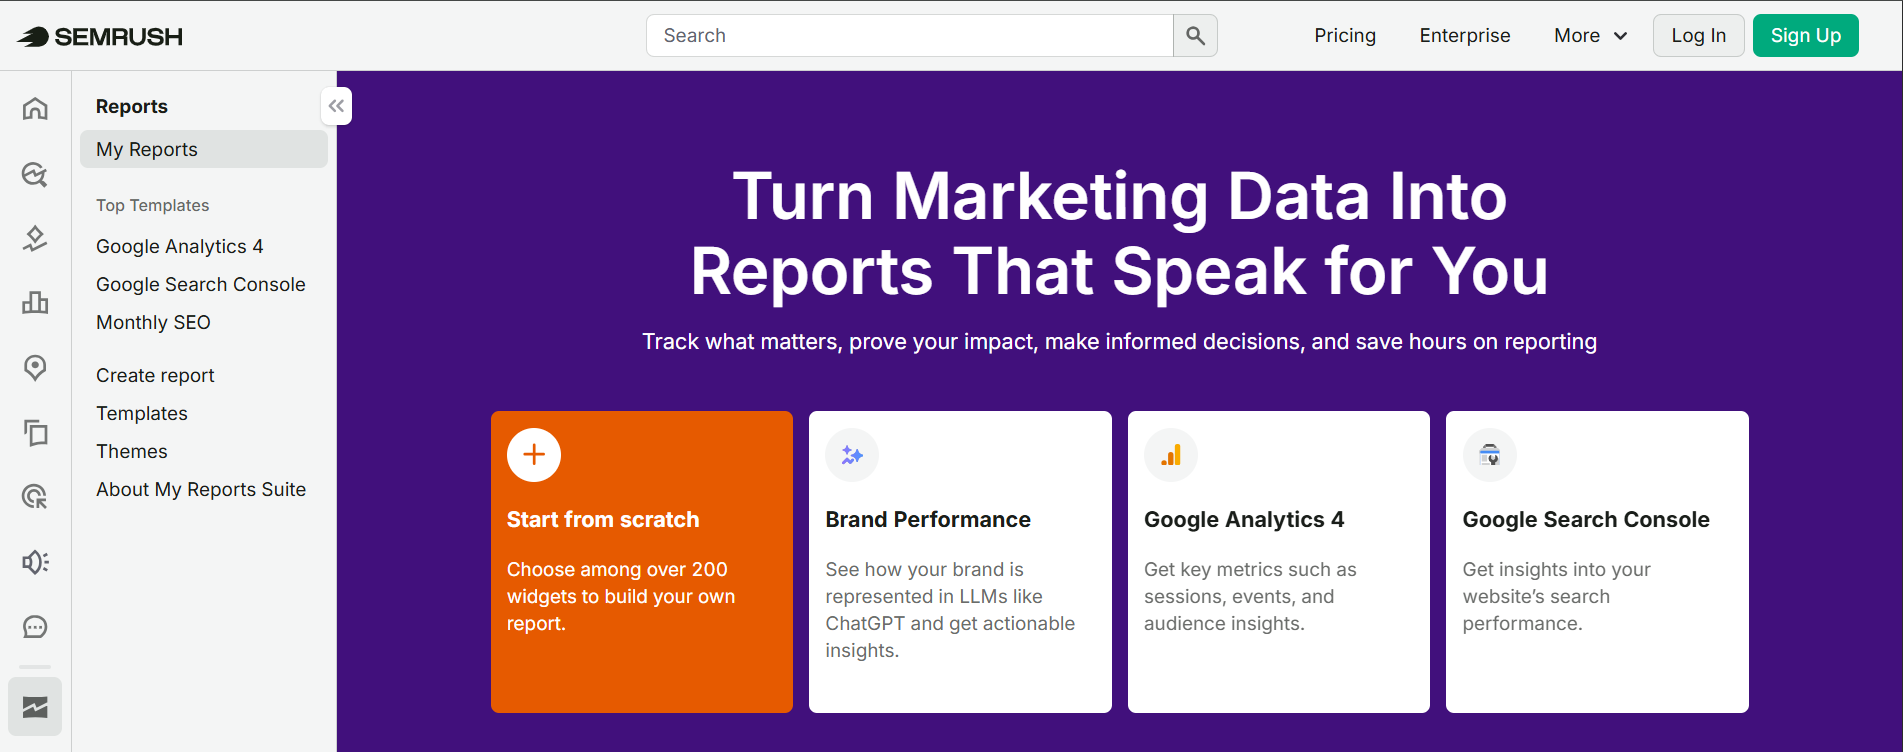Open the chat bubble sidebar icon
1903x752 pixels.
35,627
